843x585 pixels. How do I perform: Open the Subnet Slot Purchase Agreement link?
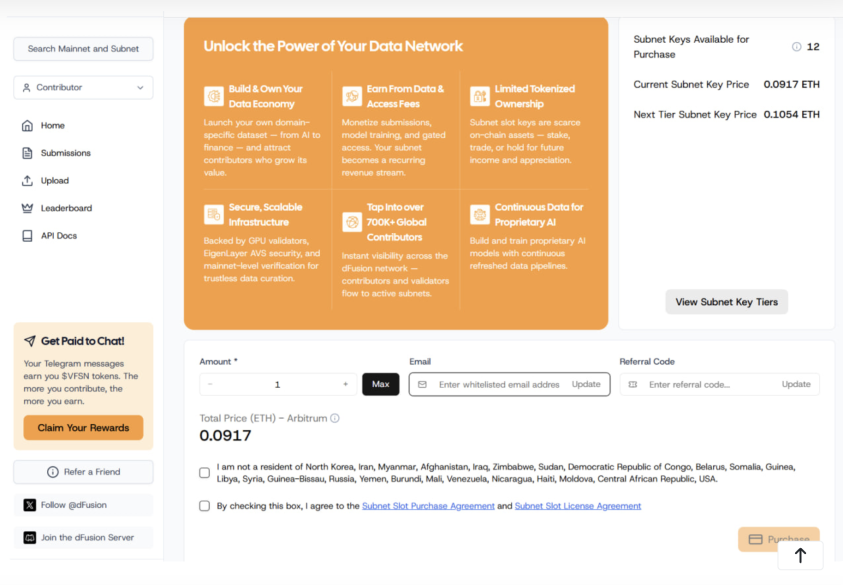(428, 506)
